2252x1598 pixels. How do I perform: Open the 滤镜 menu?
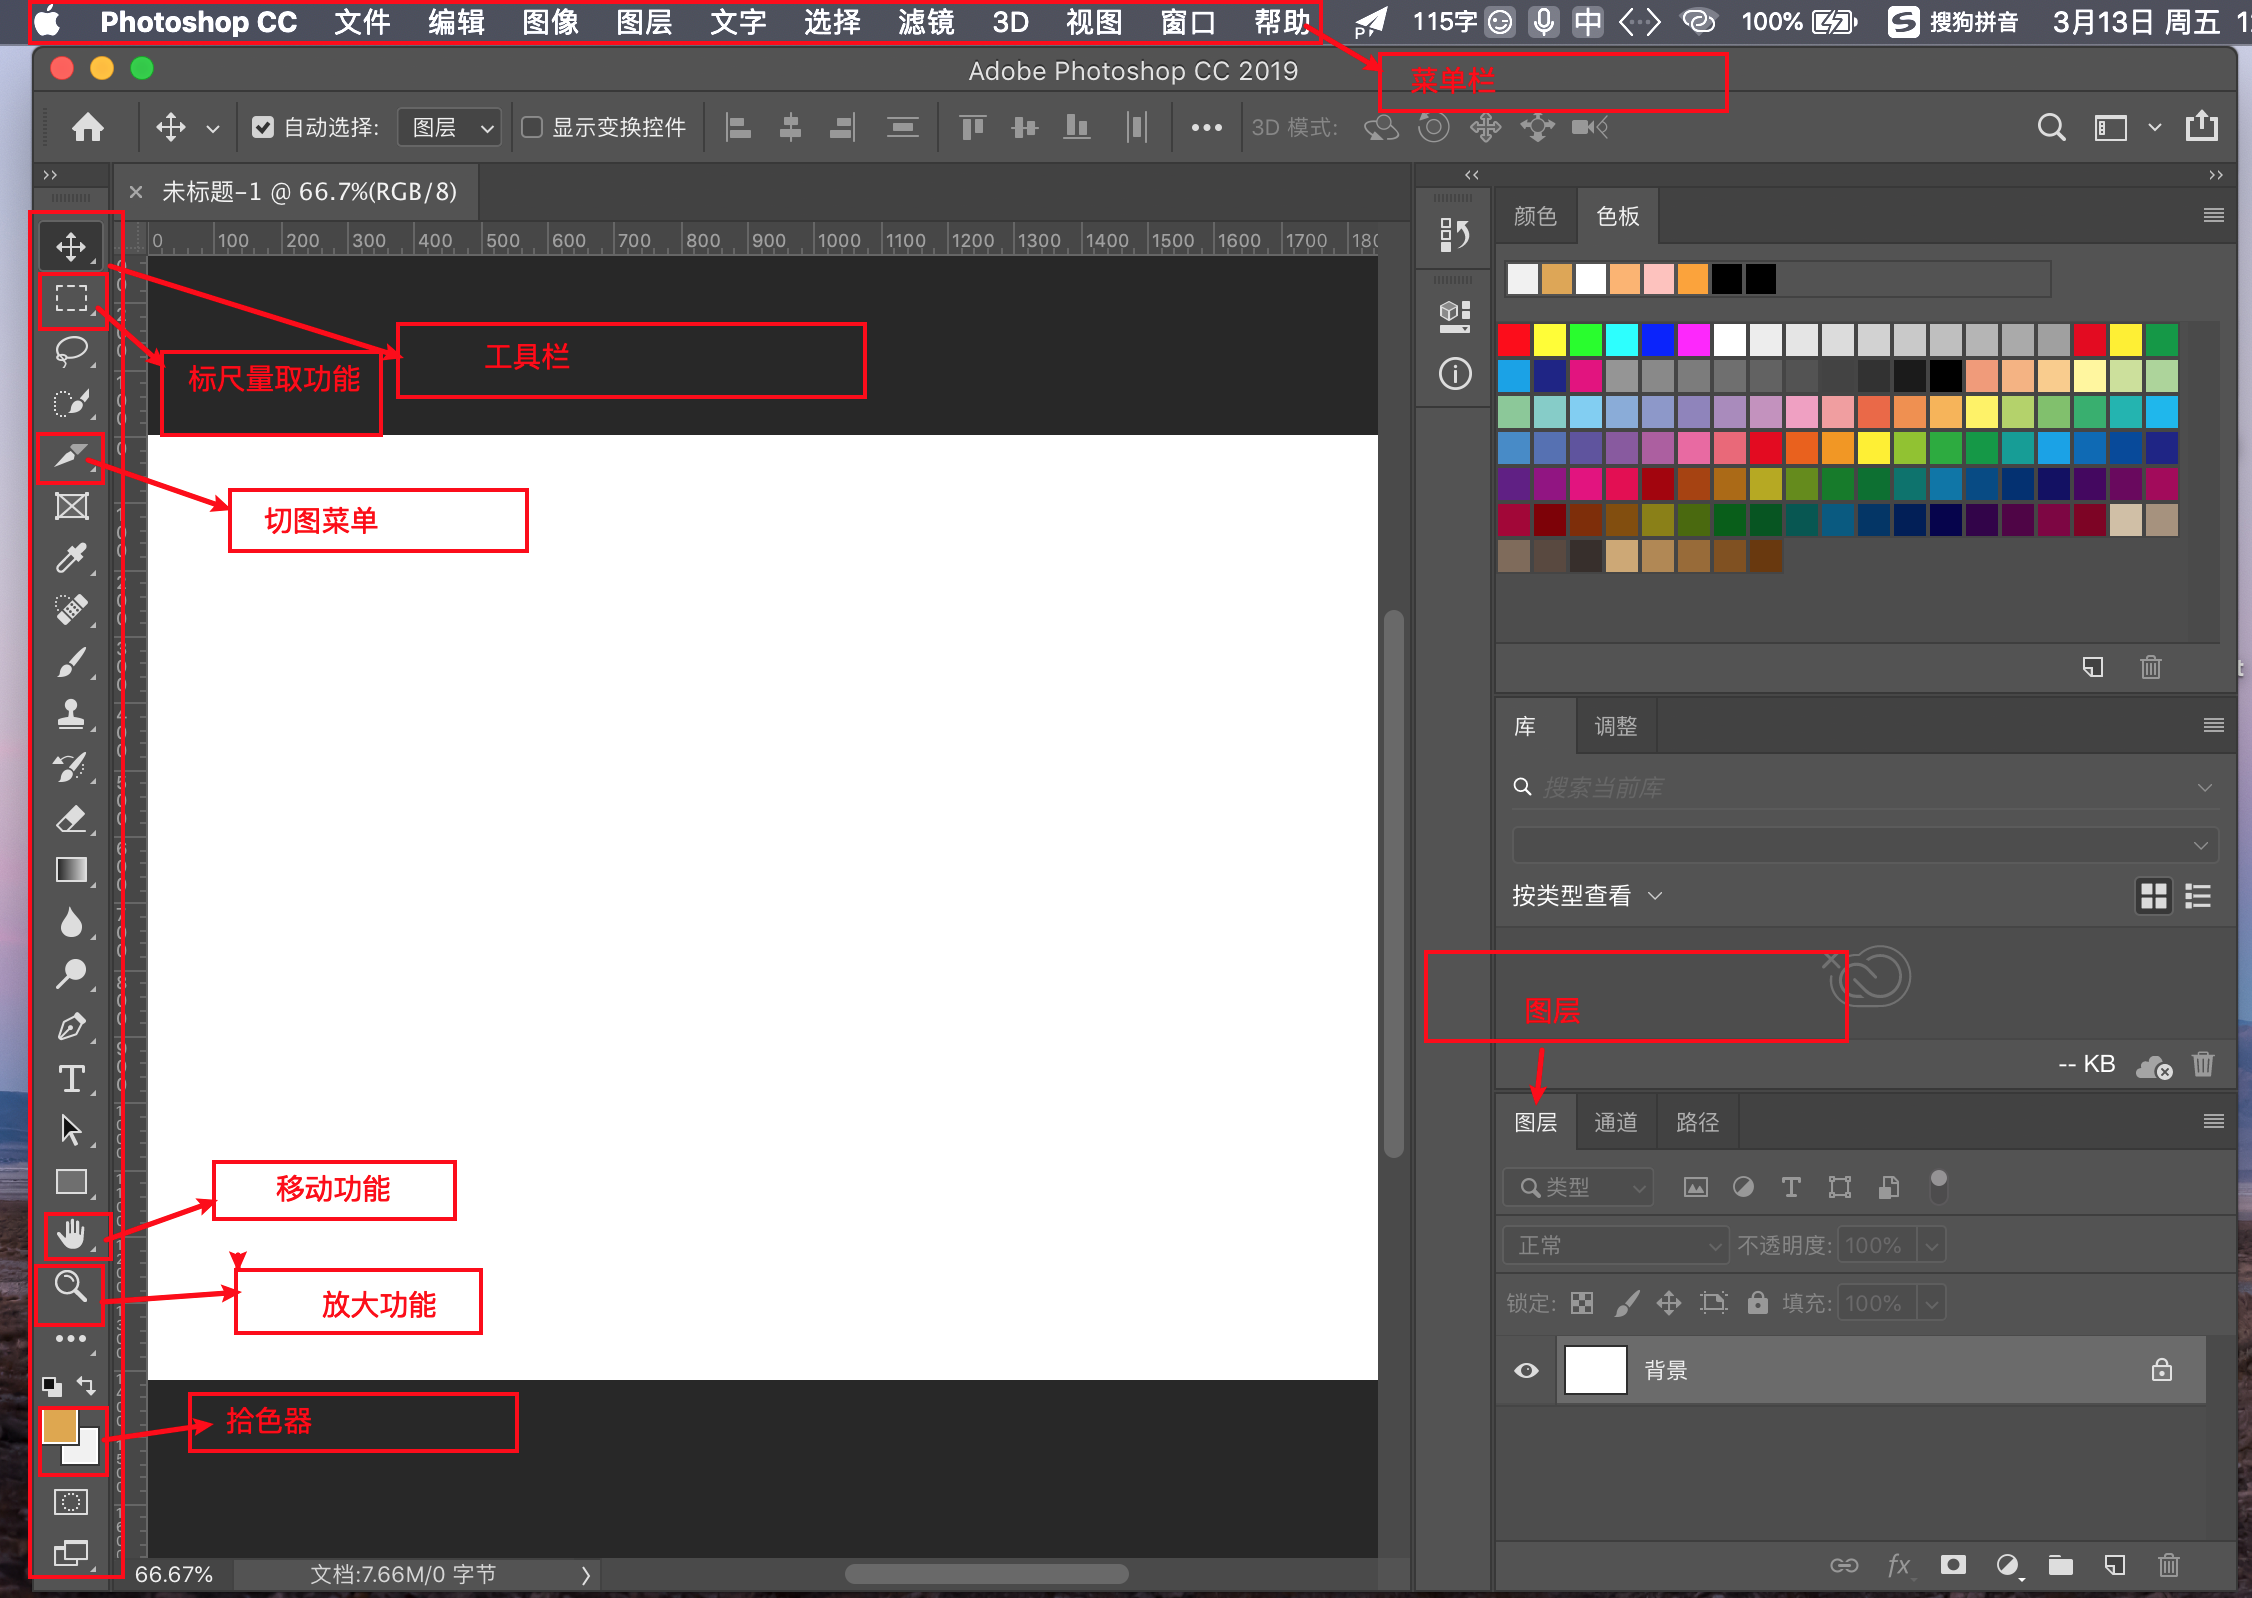coord(925,21)
